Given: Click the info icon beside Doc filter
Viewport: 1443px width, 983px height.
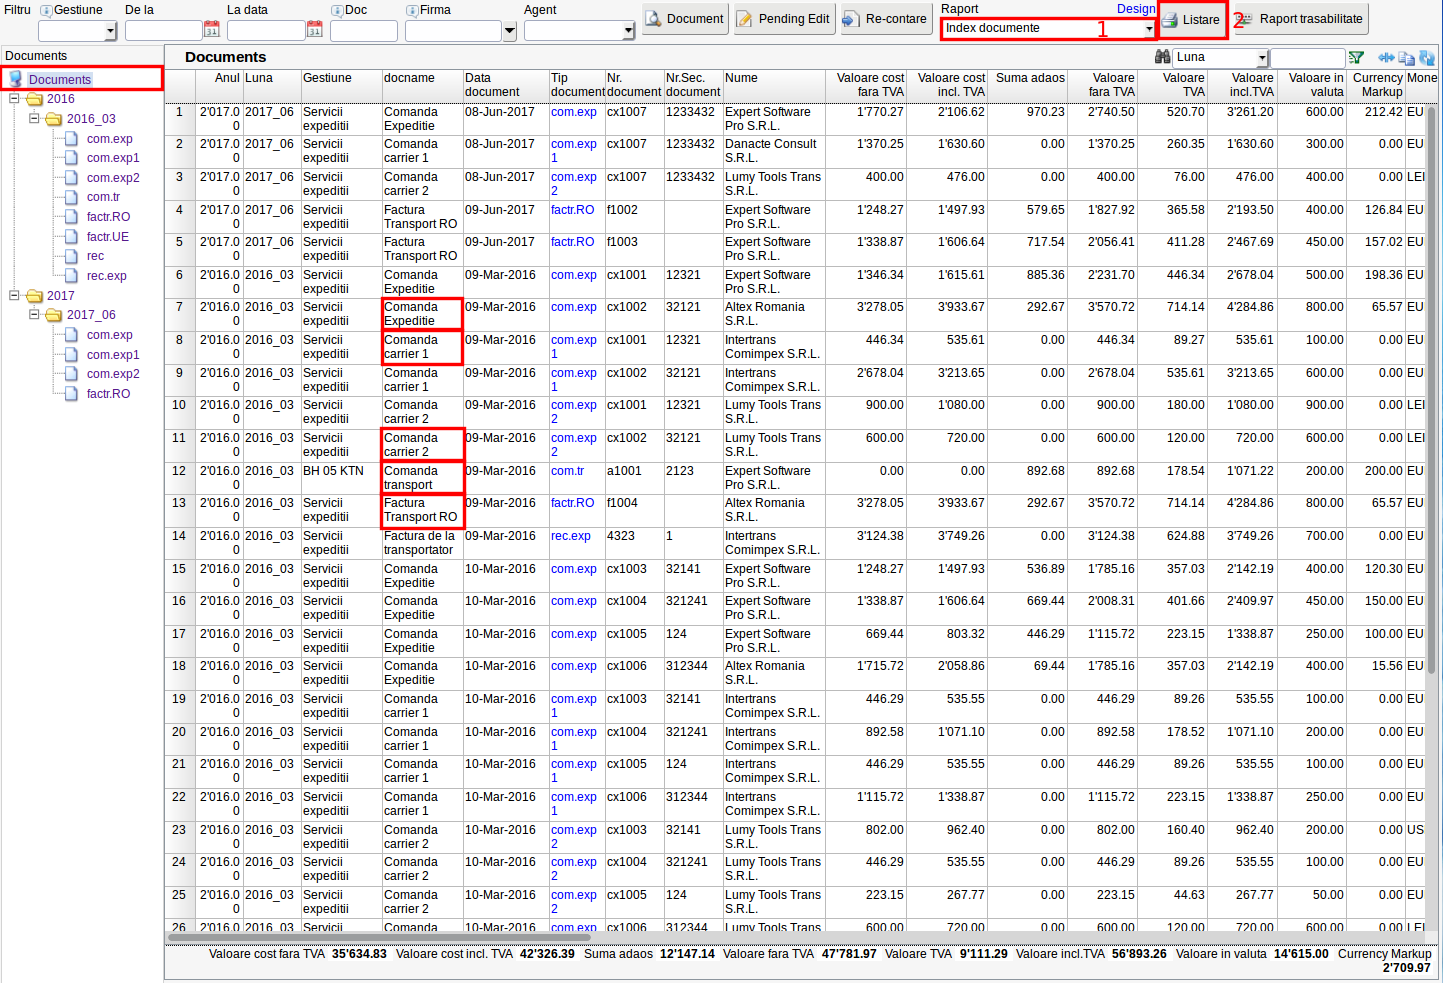Looking at the screenshot, I should (337, 10).
